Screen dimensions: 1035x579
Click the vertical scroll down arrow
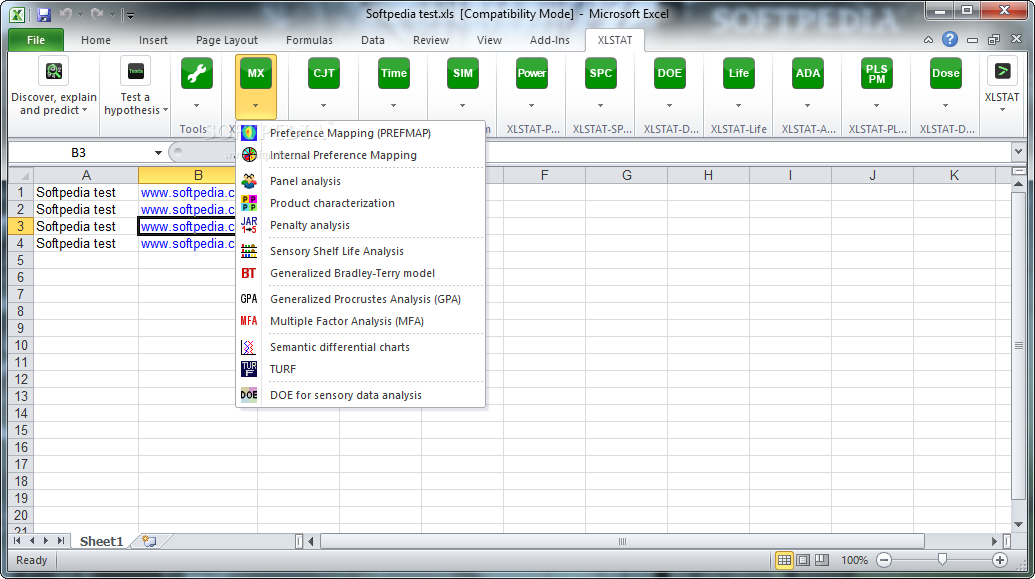1018,525
